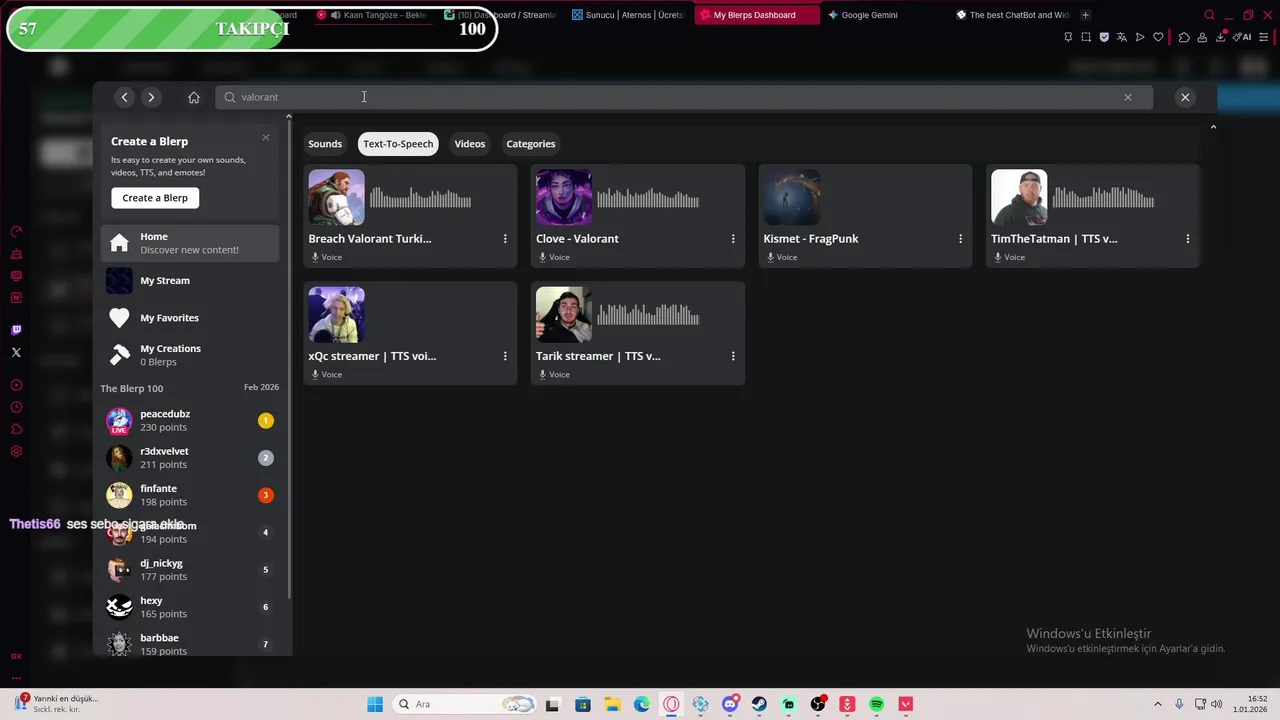This screenshot has height=720, width=1280.
Task: Open hexy in the Blerp 100 list
Action: click(x=190, y=607)
